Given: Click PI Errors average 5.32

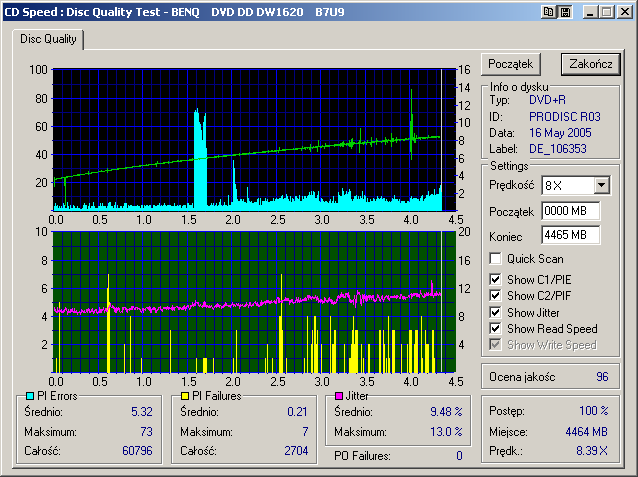Looking at the screenshot, I should click(x=142, y=412).
